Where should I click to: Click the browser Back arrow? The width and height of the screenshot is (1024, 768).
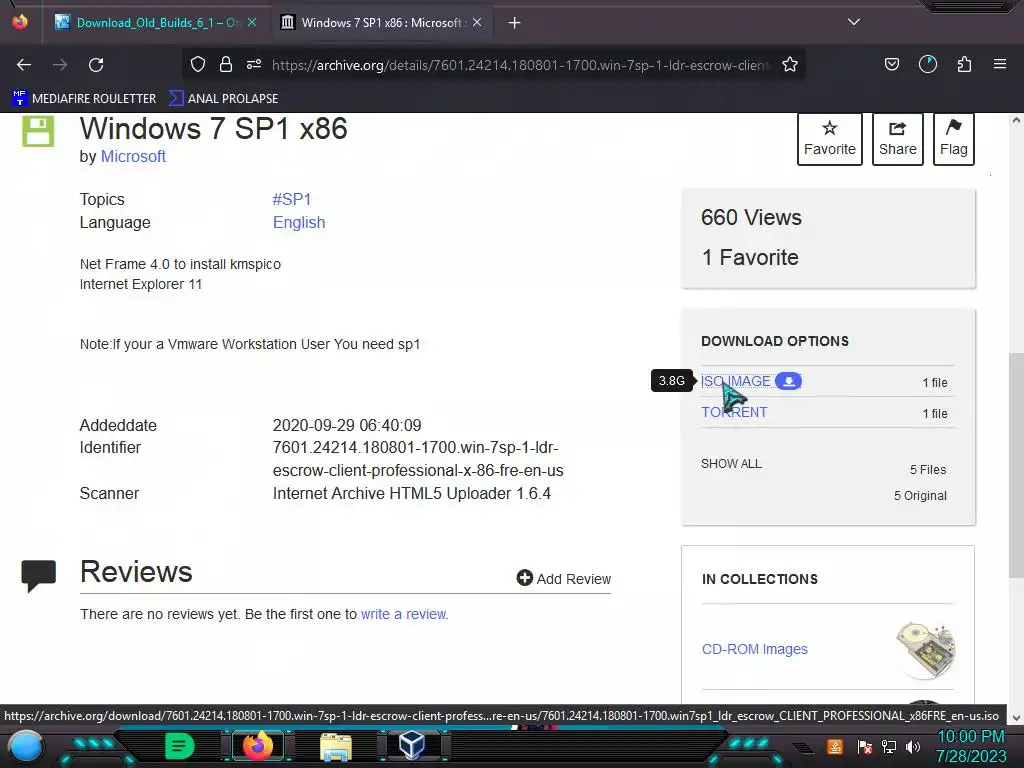coord(24,65)
